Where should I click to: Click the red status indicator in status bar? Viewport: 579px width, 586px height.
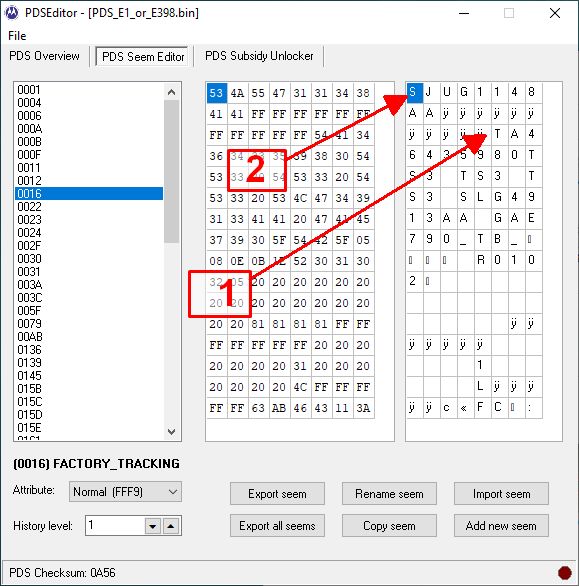pyautogui.click(x=564, y=573)
